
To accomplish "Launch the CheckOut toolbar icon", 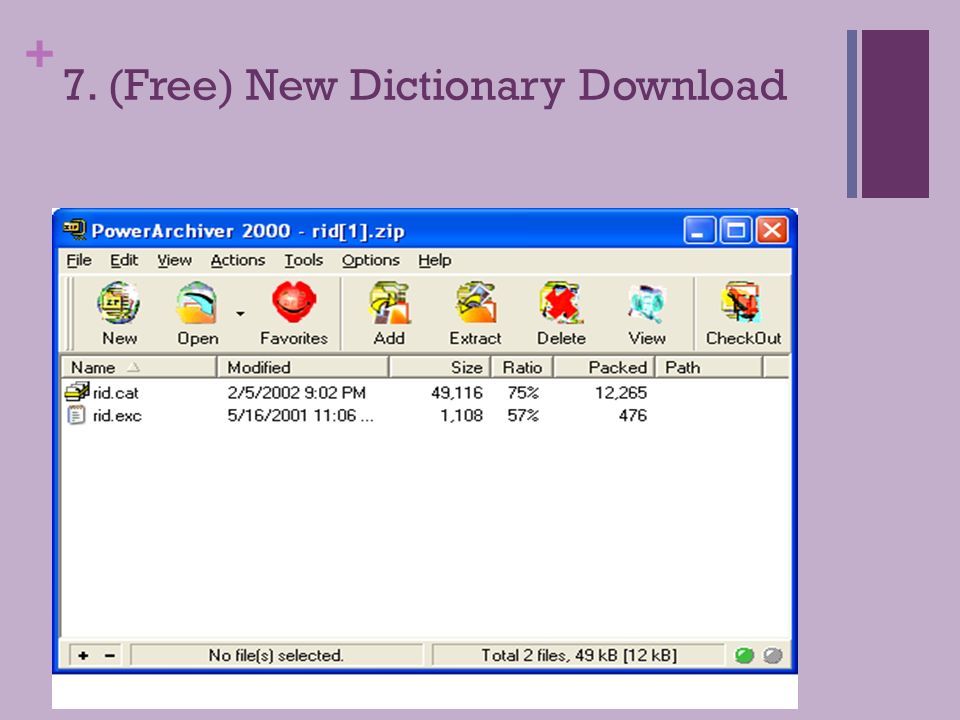I will pyautogui.click(x=743, y=303).
